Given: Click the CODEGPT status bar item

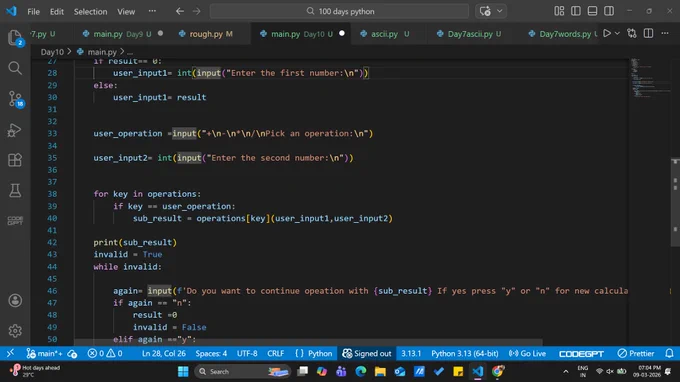Looking at the screenshot, I should click(x=581, y=354).
